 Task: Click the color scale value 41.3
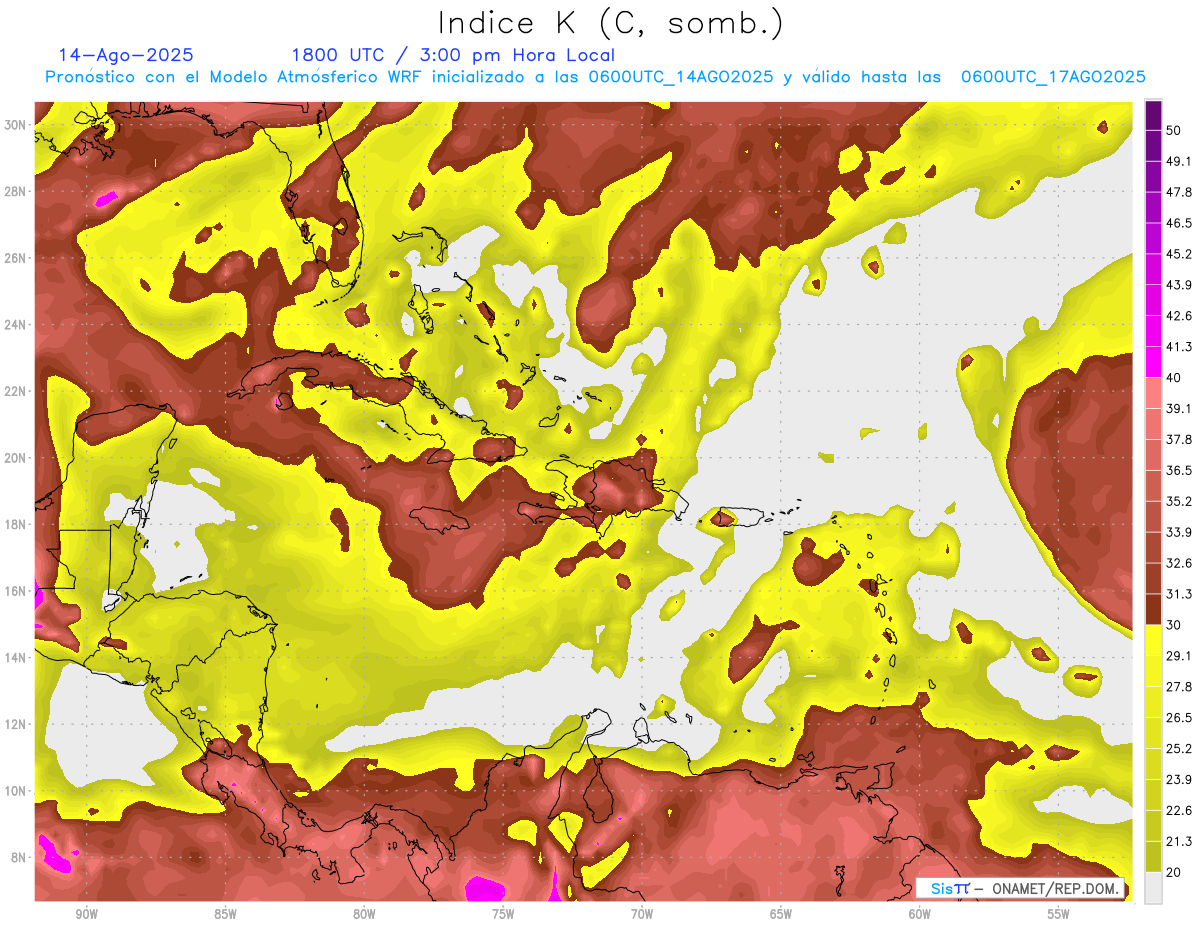[1179, 347]
